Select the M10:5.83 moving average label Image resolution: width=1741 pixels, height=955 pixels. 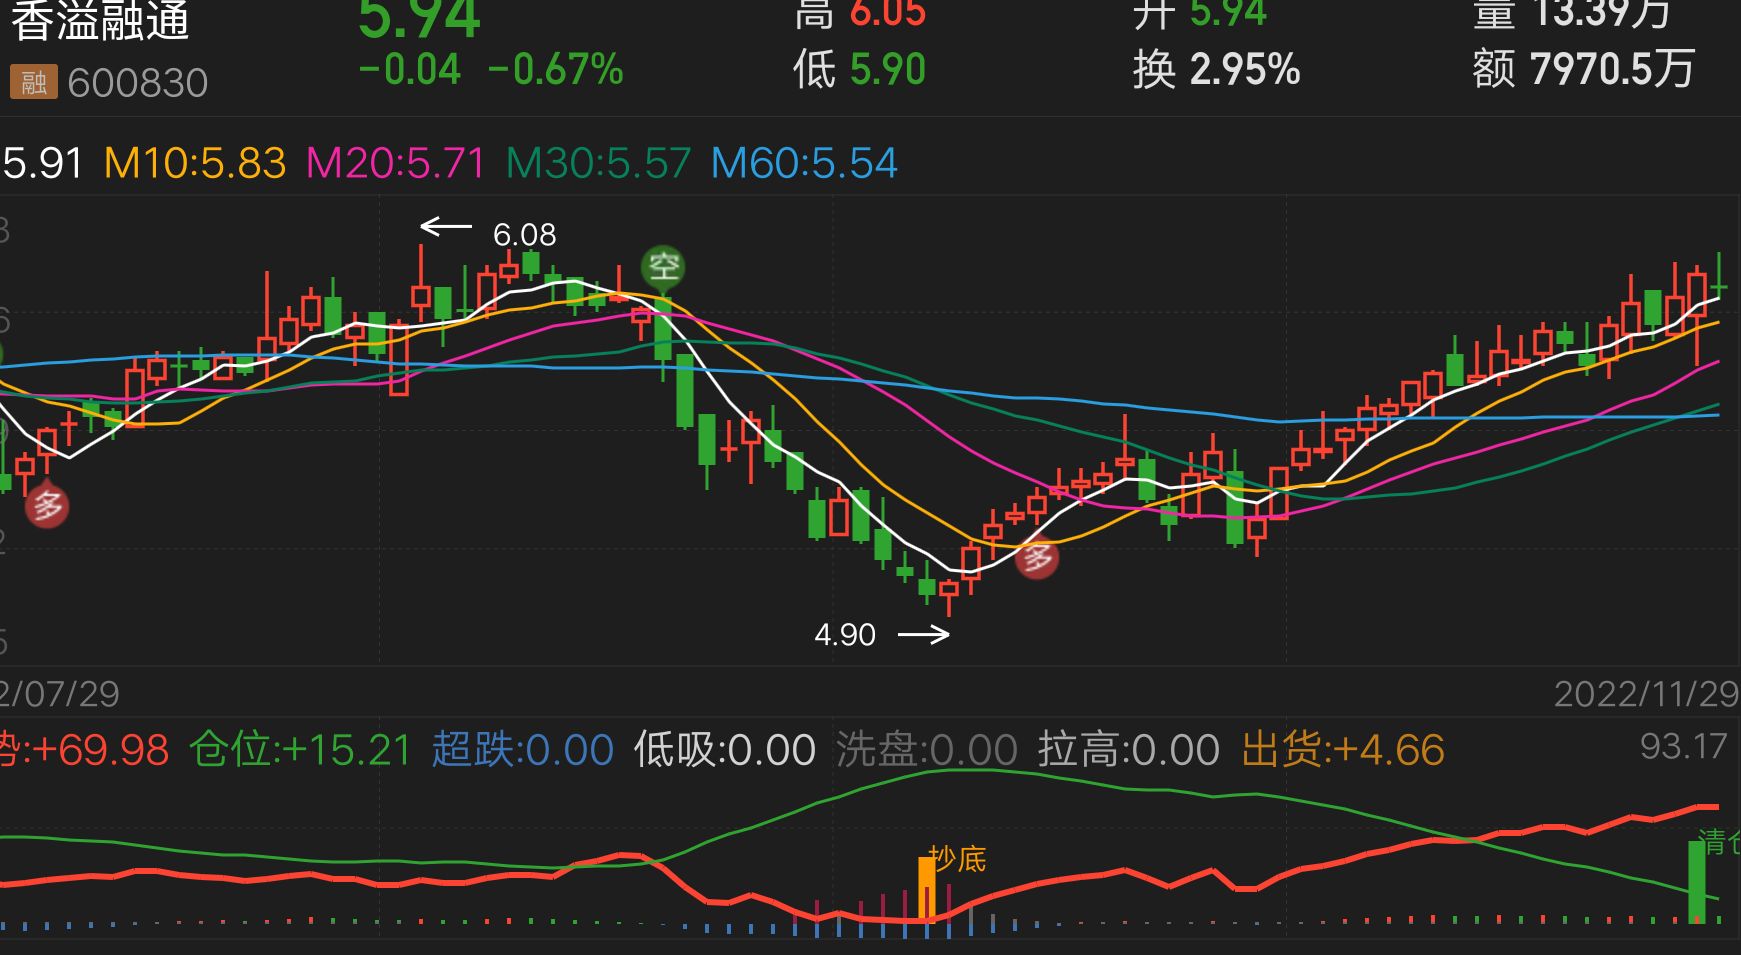195,163
